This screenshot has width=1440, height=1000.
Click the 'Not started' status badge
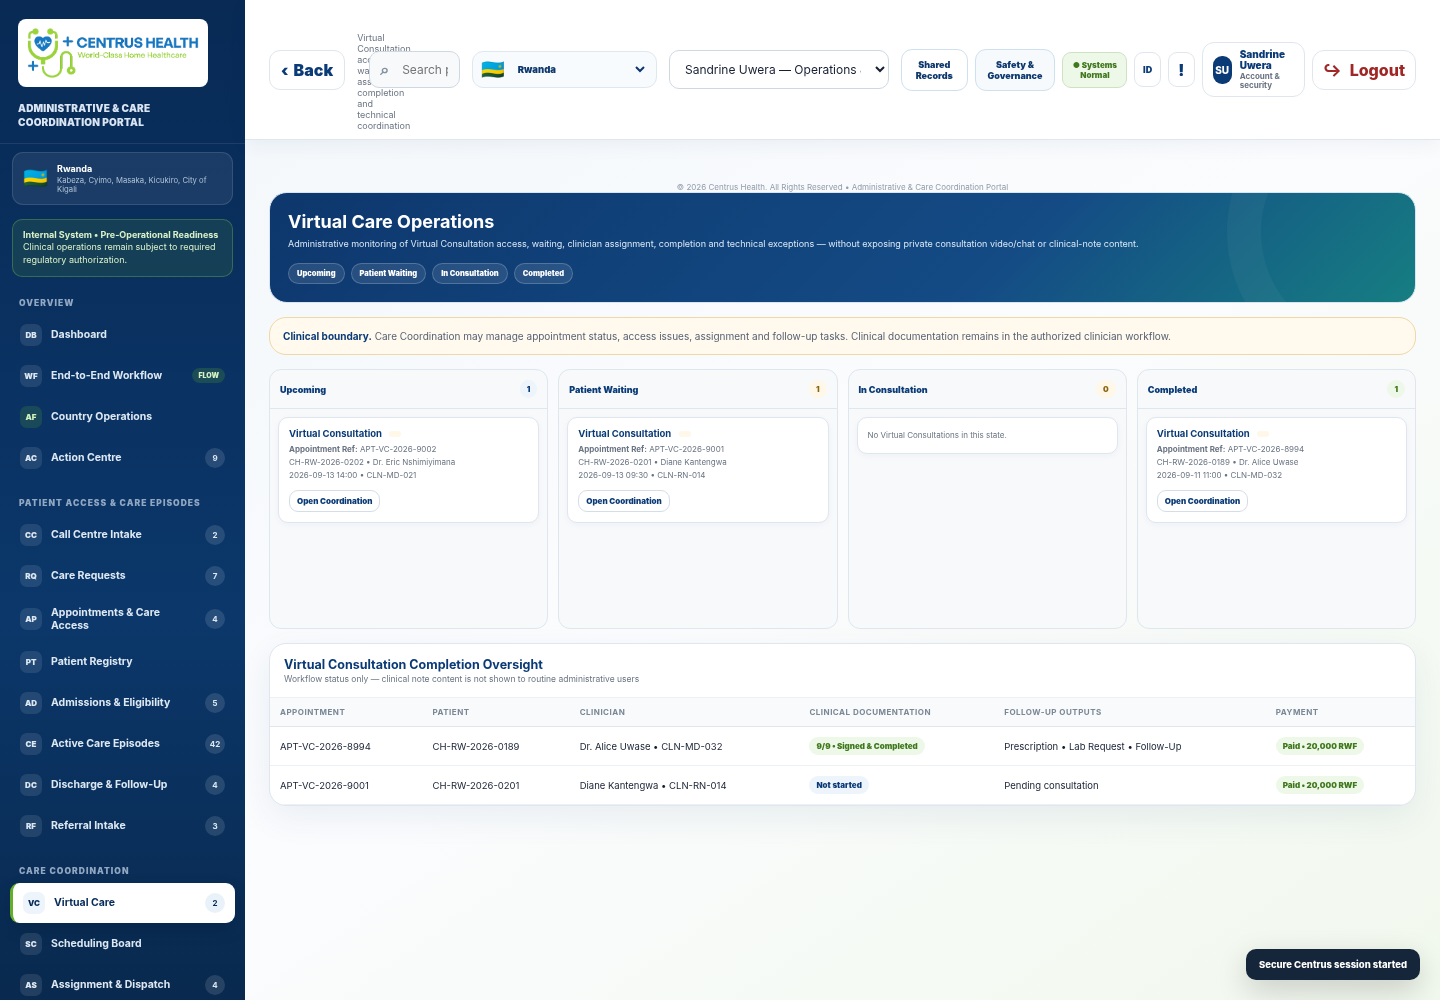[839, 785]
